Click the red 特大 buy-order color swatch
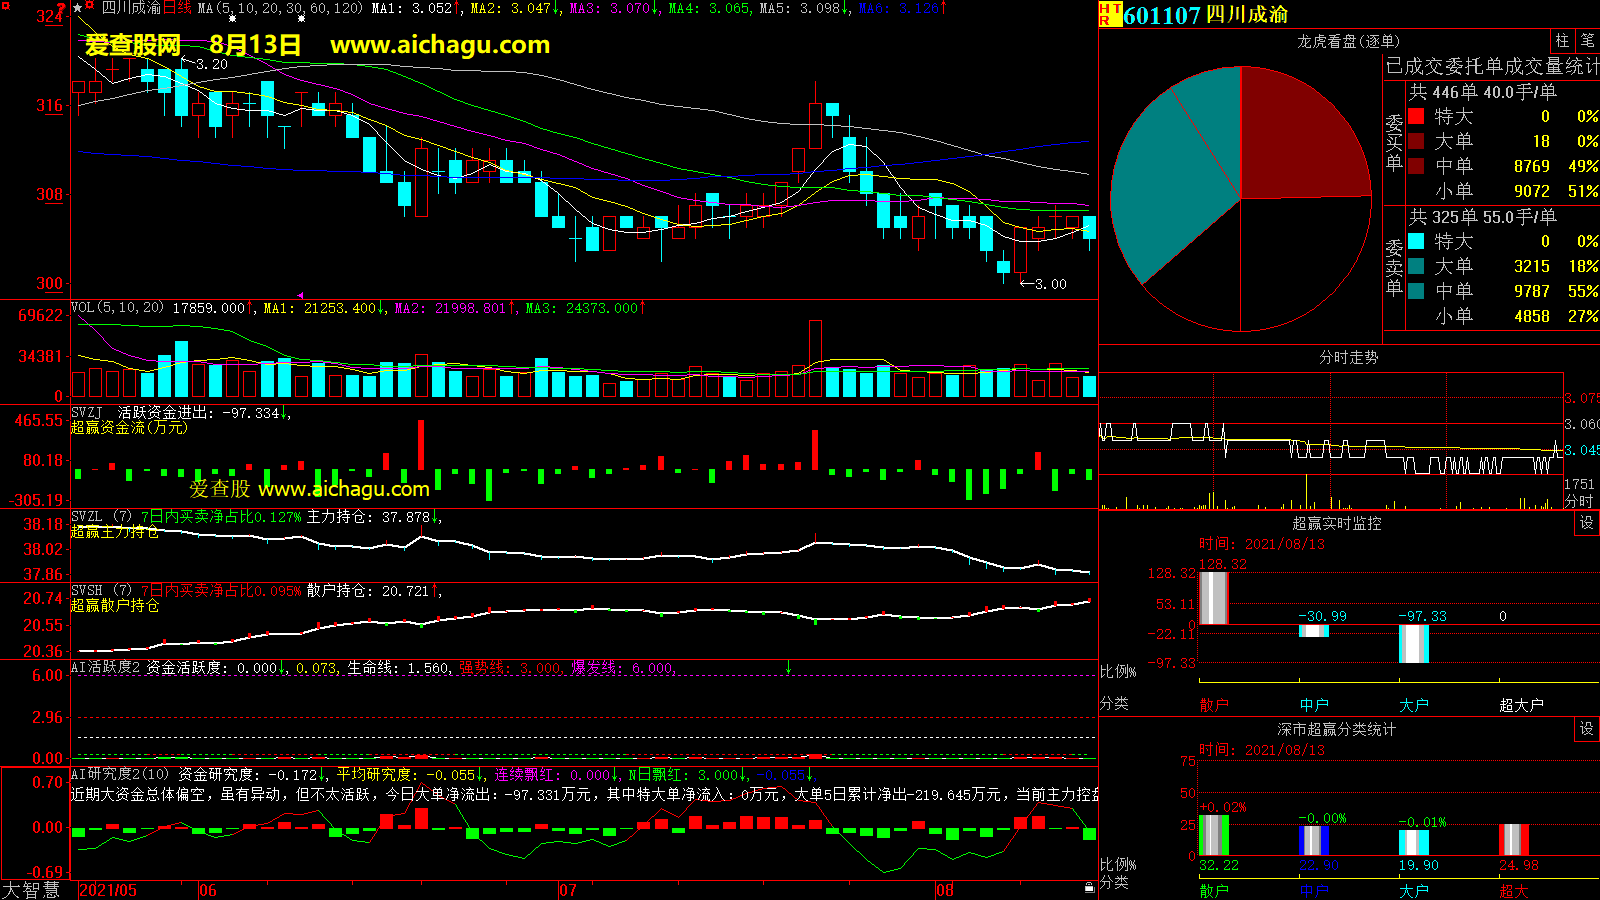 point(1416,116)
